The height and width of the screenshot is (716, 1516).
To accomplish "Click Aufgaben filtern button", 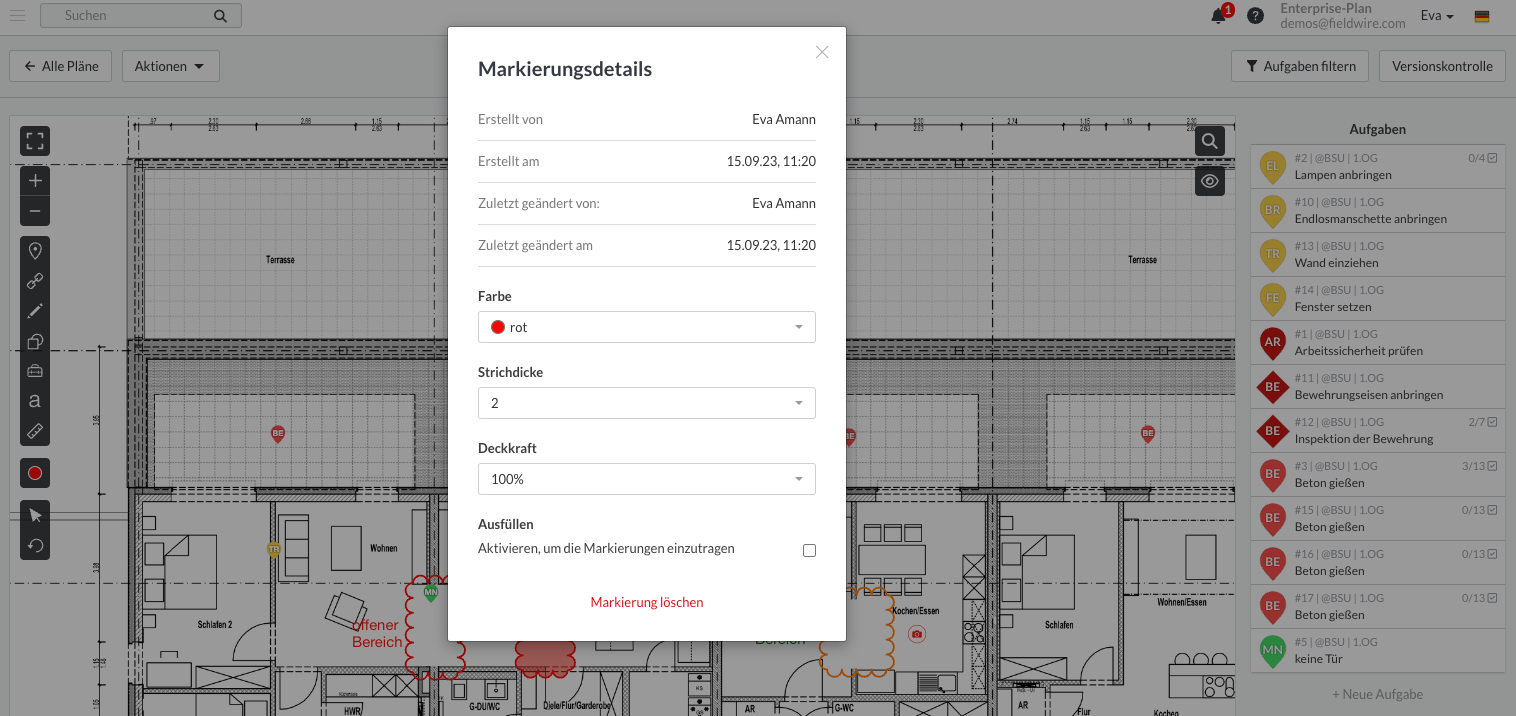I will (1301, 66).
